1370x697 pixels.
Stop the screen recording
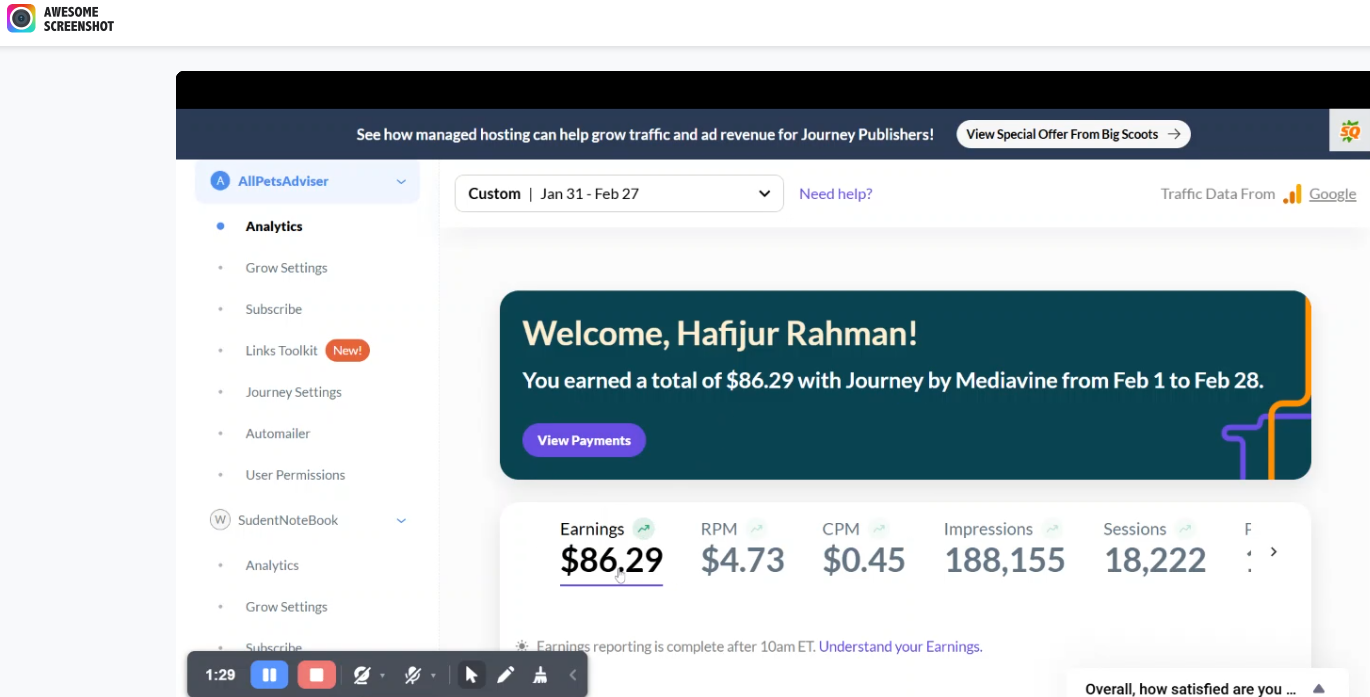(x=316, y=675)
